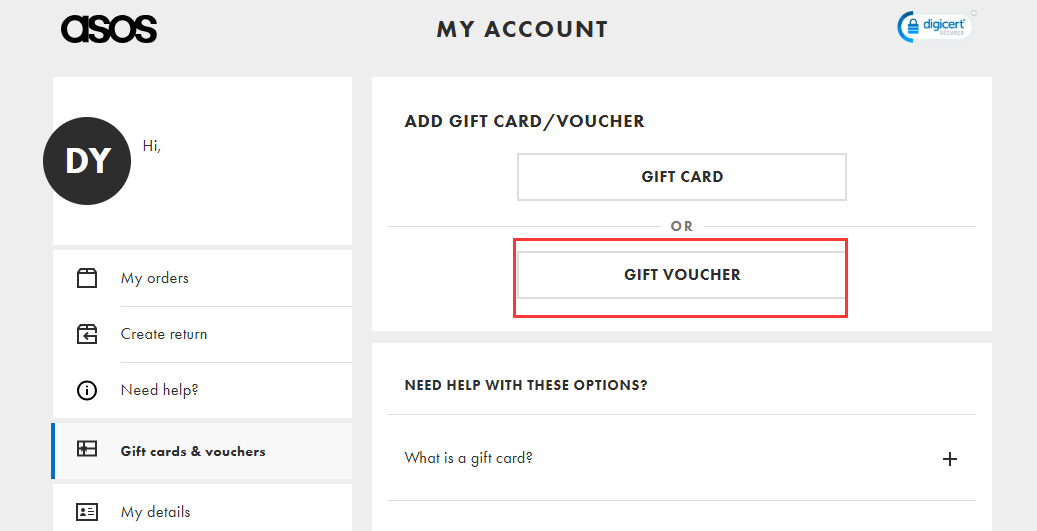The height and width of the screenshot is (531, 1037).
Task: Click the DigiCert Secured badge
Action: [935, 27]
